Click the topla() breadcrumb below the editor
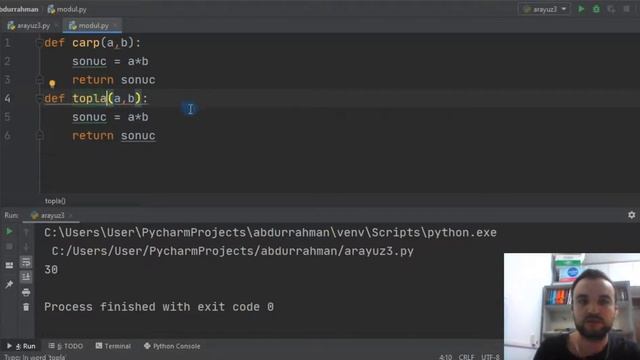 click(x=55, y=201)
